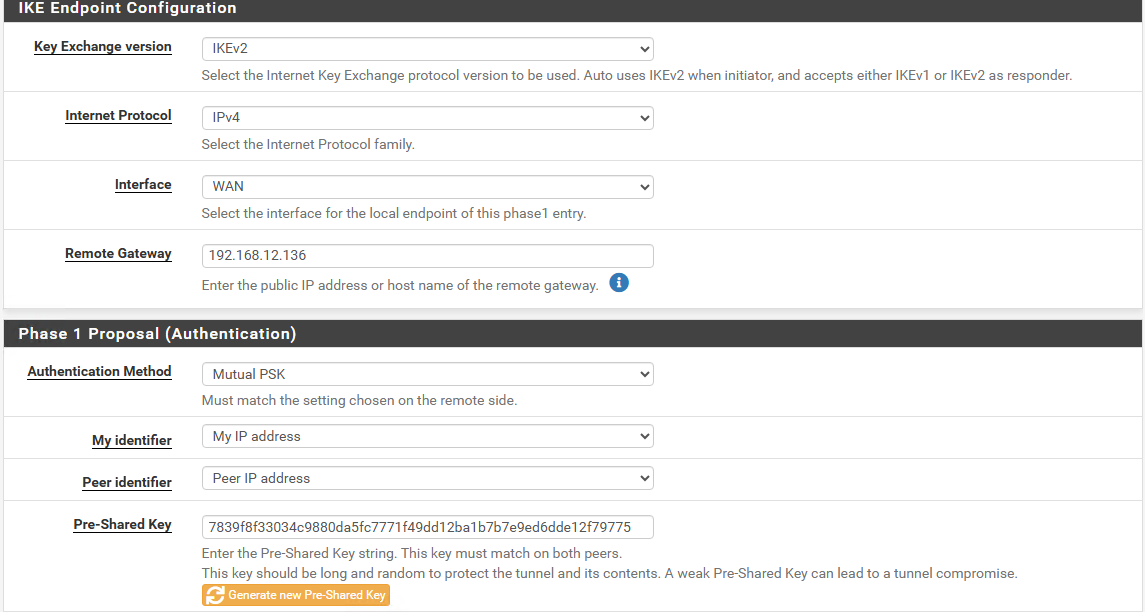Click the Authentication Method label

pyautogui.click(x=99, y=371)
